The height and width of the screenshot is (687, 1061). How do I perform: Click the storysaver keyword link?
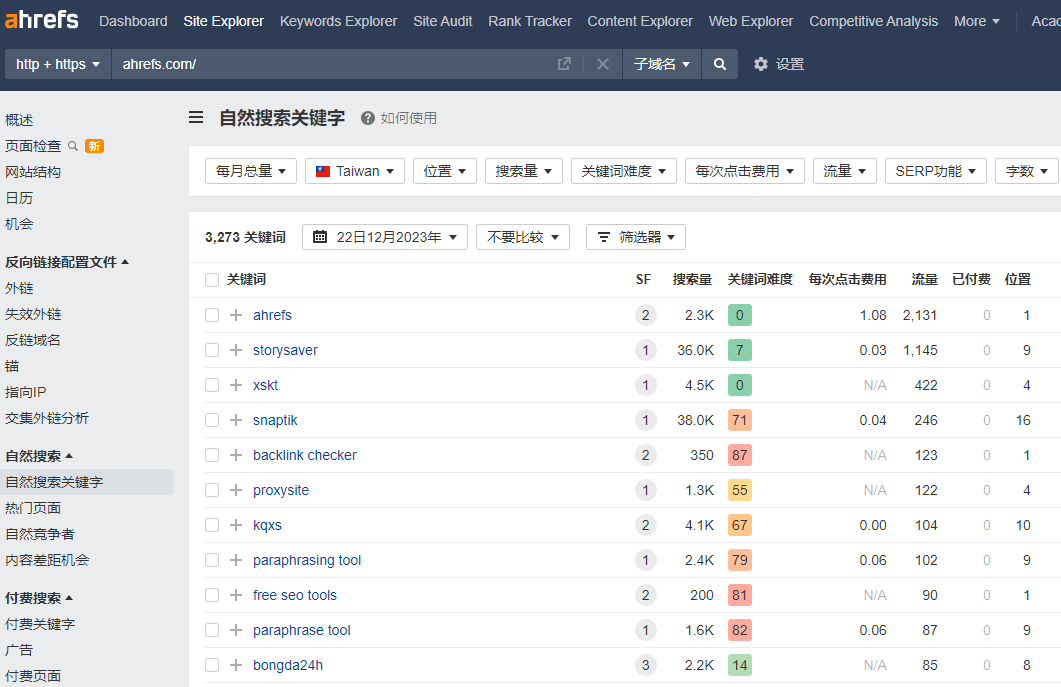286,350
